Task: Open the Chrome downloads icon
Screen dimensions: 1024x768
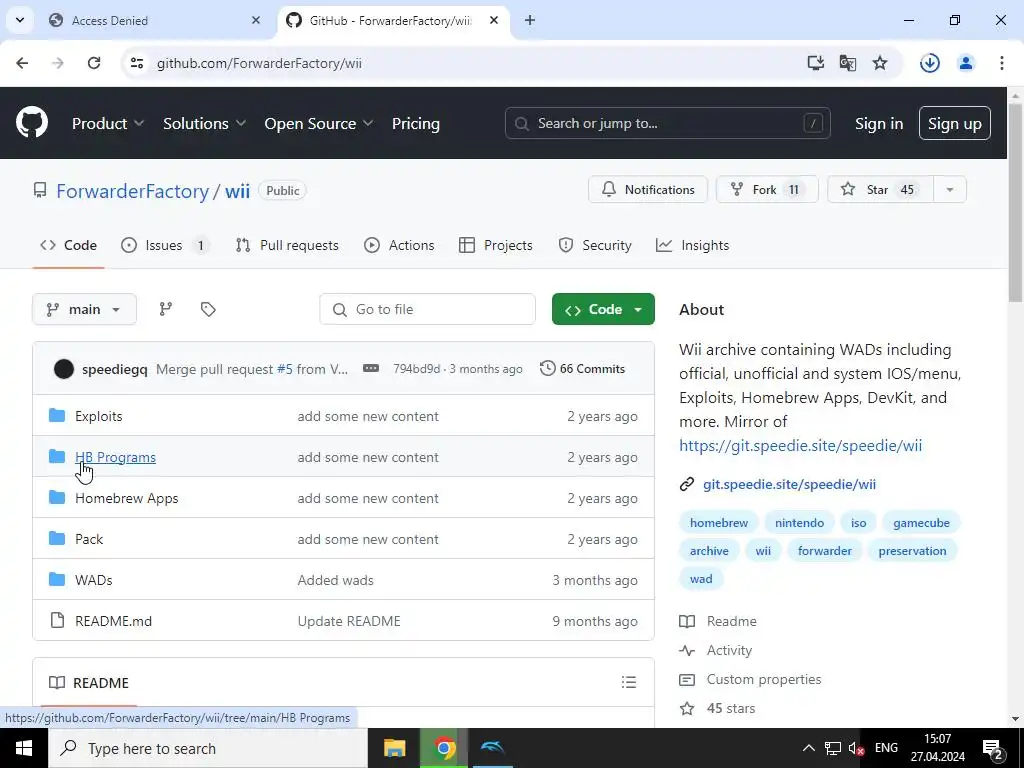Action: coord(929,63)
